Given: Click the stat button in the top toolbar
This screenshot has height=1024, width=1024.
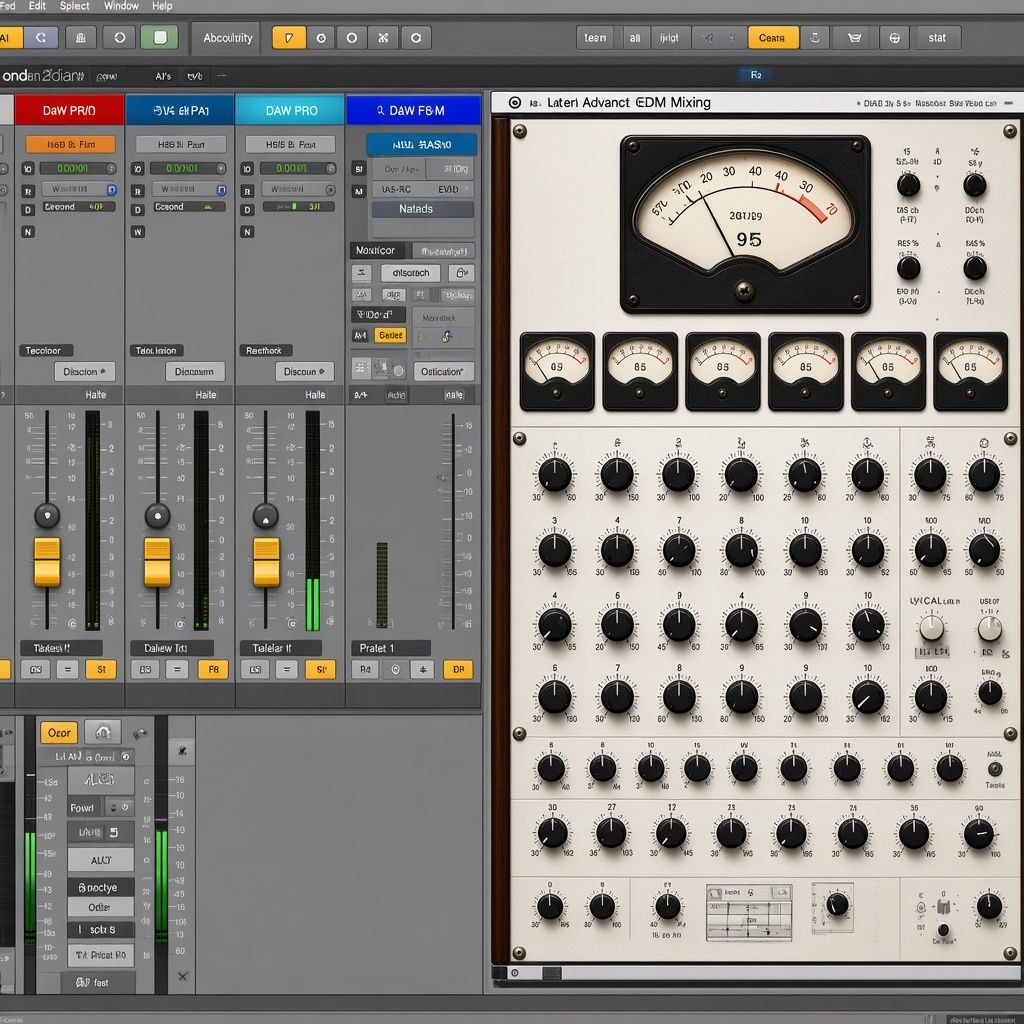Looking at the screenshot, I should (937, 38).
